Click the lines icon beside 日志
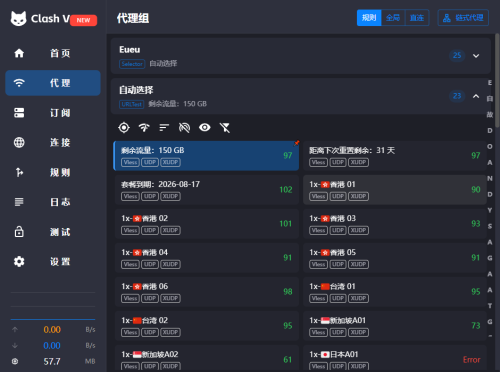500x372 pixels. (19, 202)
